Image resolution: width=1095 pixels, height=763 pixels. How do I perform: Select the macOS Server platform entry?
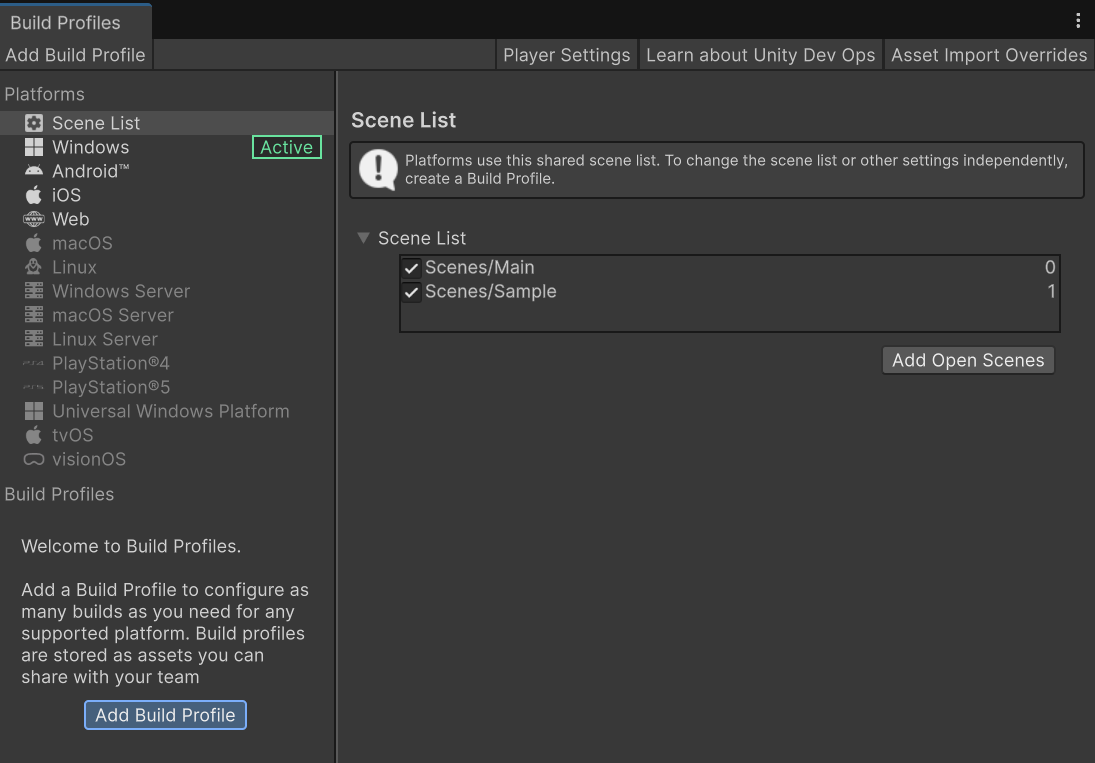click(x=167, y=315)
